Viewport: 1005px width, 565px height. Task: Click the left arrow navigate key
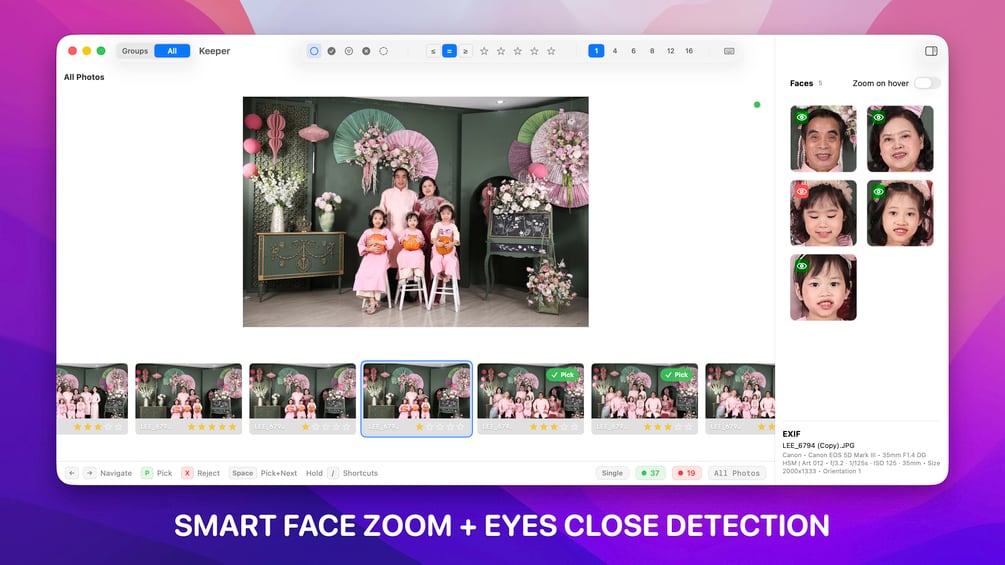[x=72, y=473]
